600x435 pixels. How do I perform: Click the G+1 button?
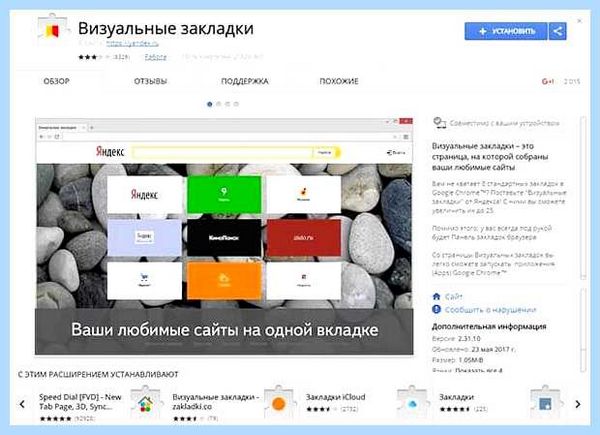tap(548, 81)
